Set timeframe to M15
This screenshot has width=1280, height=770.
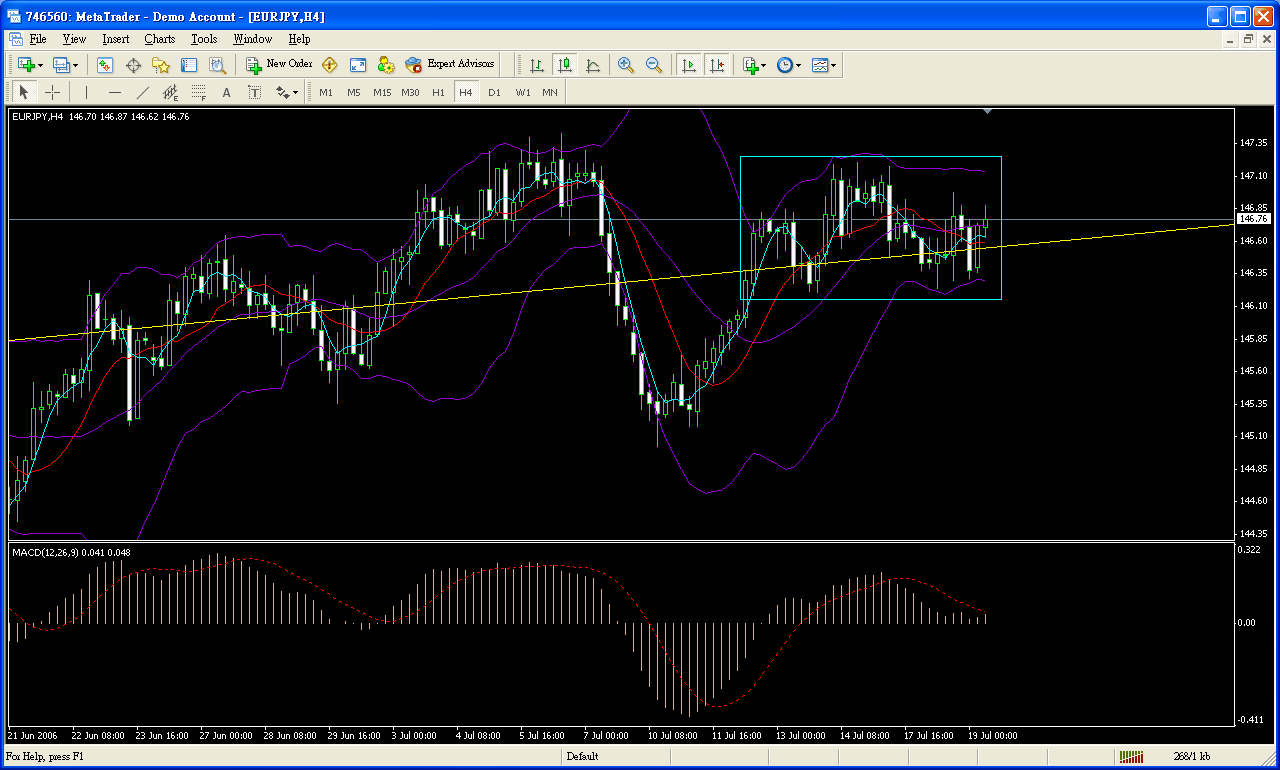(382, 92)
